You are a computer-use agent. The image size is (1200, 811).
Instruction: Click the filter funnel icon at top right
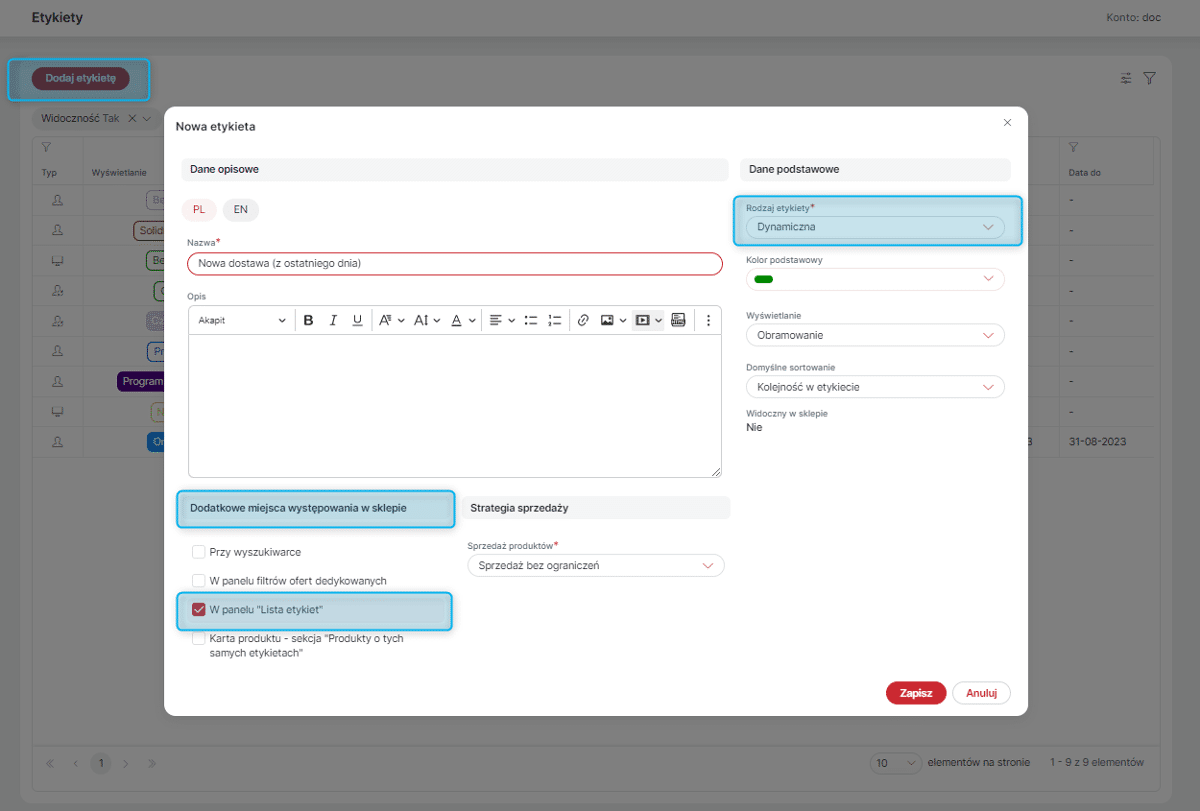(x=1149, y=78)
